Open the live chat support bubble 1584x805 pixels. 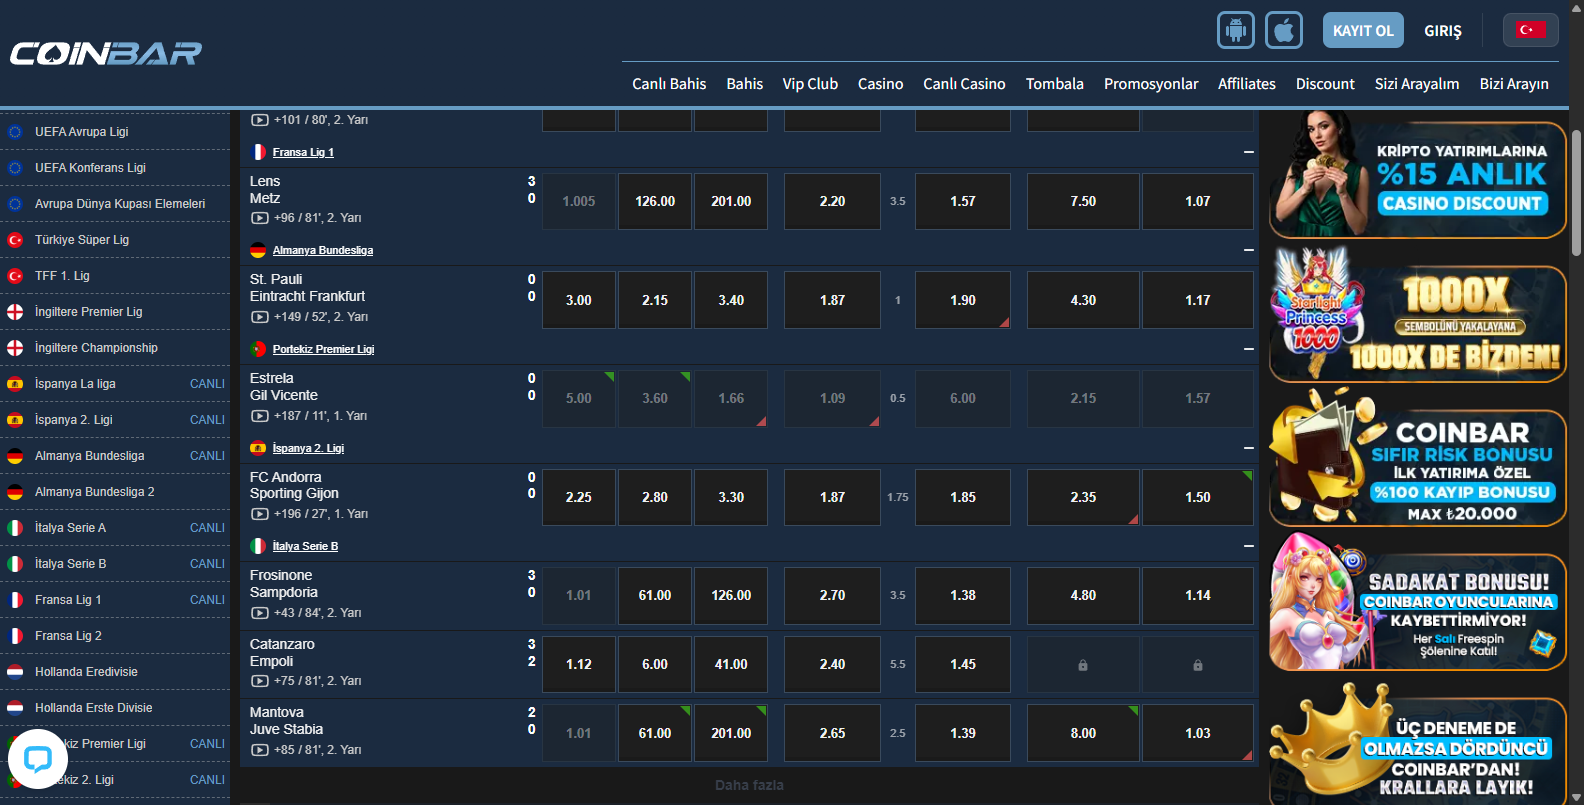37,759
